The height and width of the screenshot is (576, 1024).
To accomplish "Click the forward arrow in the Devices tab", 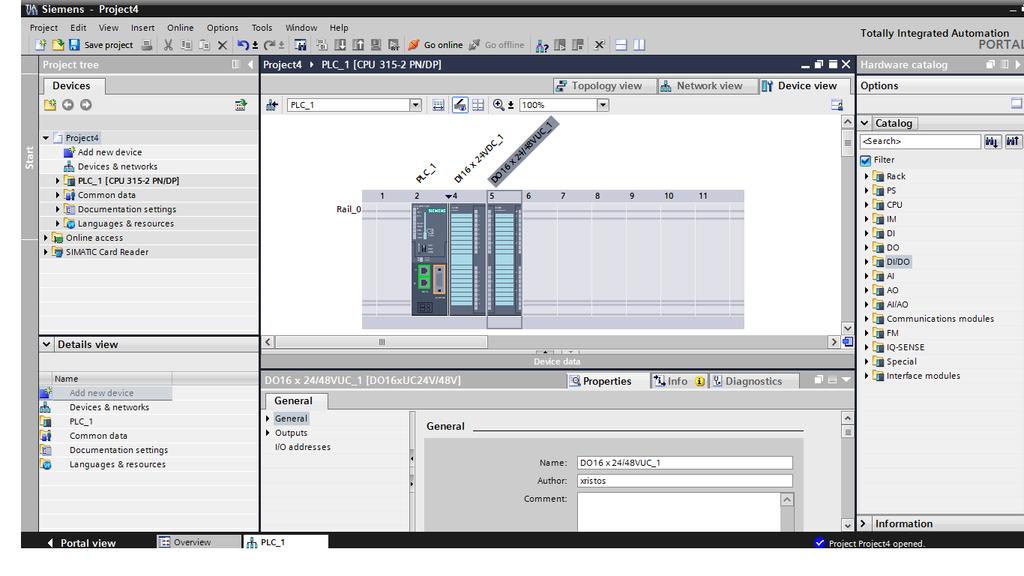I will click(x=86, y=104).
